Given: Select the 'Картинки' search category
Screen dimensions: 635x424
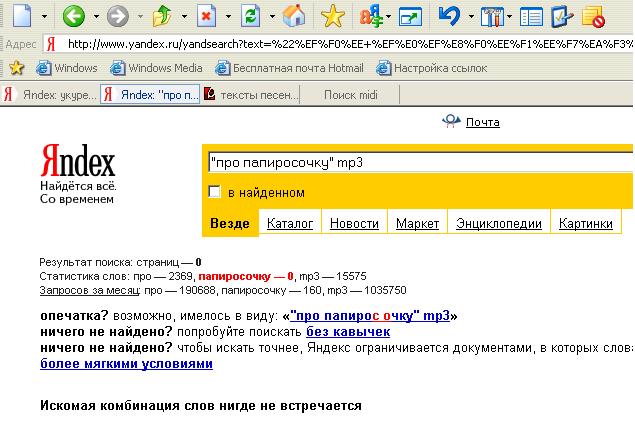Looking at the screenshot, I should click(x=585, y=224).
